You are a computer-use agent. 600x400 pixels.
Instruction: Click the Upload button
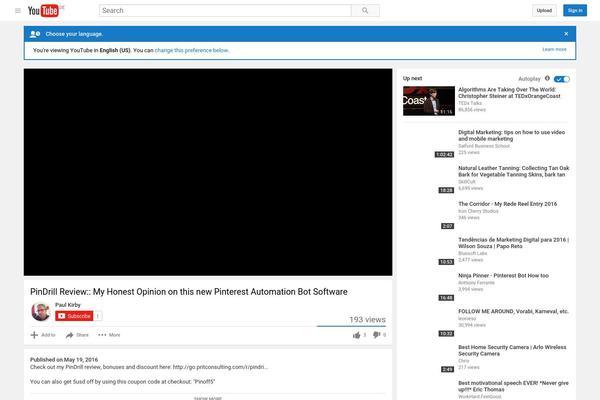click(544, 11)
